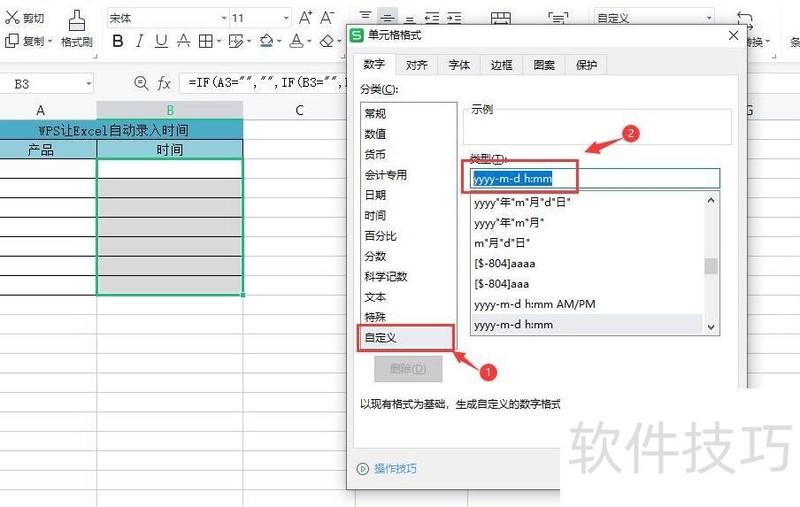Image resolution: width=800 pixels, height=507 pixels.
Task: Open the font name 宋体 dropdown
Action: pos(223,18)
